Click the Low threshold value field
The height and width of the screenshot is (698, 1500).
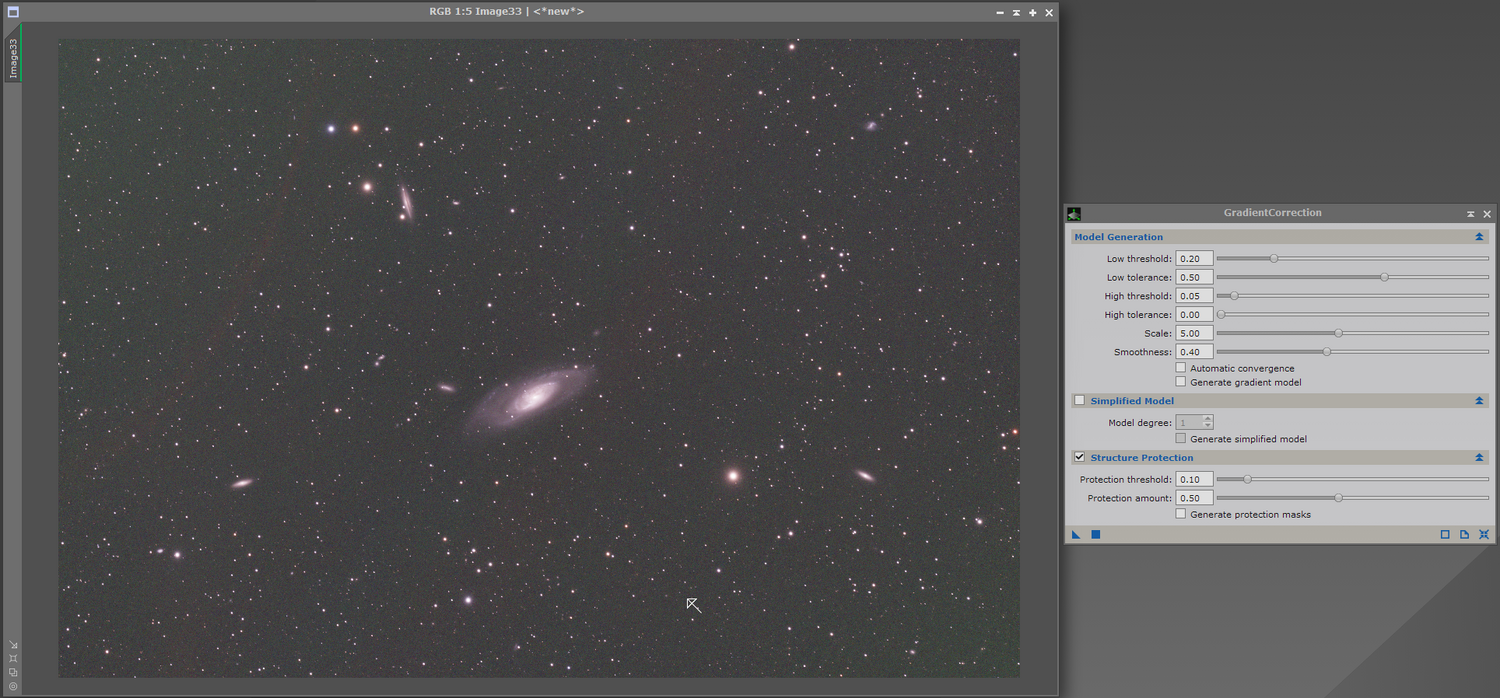(x=1194, y=259)
